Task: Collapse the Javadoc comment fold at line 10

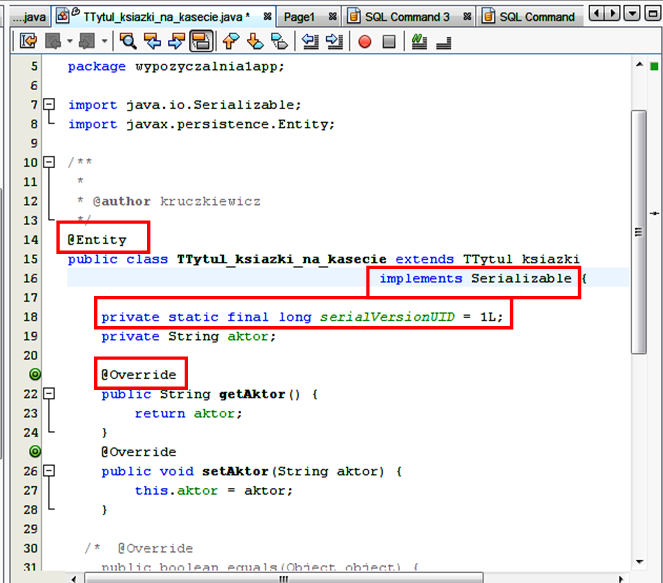Action: 49,162
